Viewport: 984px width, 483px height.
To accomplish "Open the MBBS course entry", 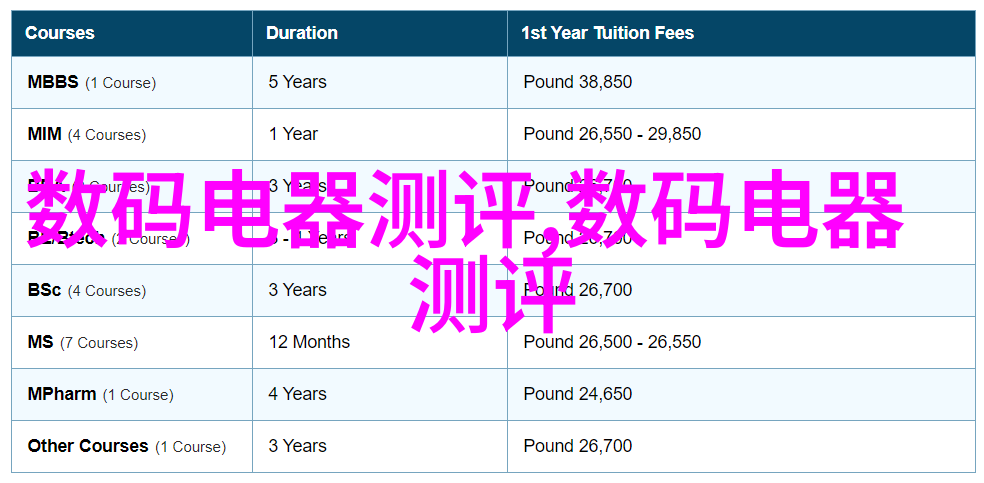I will [x=53, y=82].
